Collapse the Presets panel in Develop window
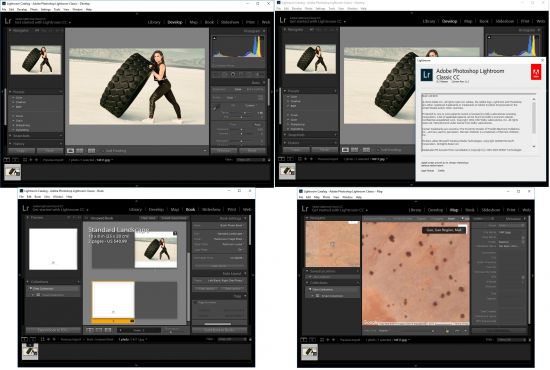This screenshot has width=550, height=370. point(10,92)
